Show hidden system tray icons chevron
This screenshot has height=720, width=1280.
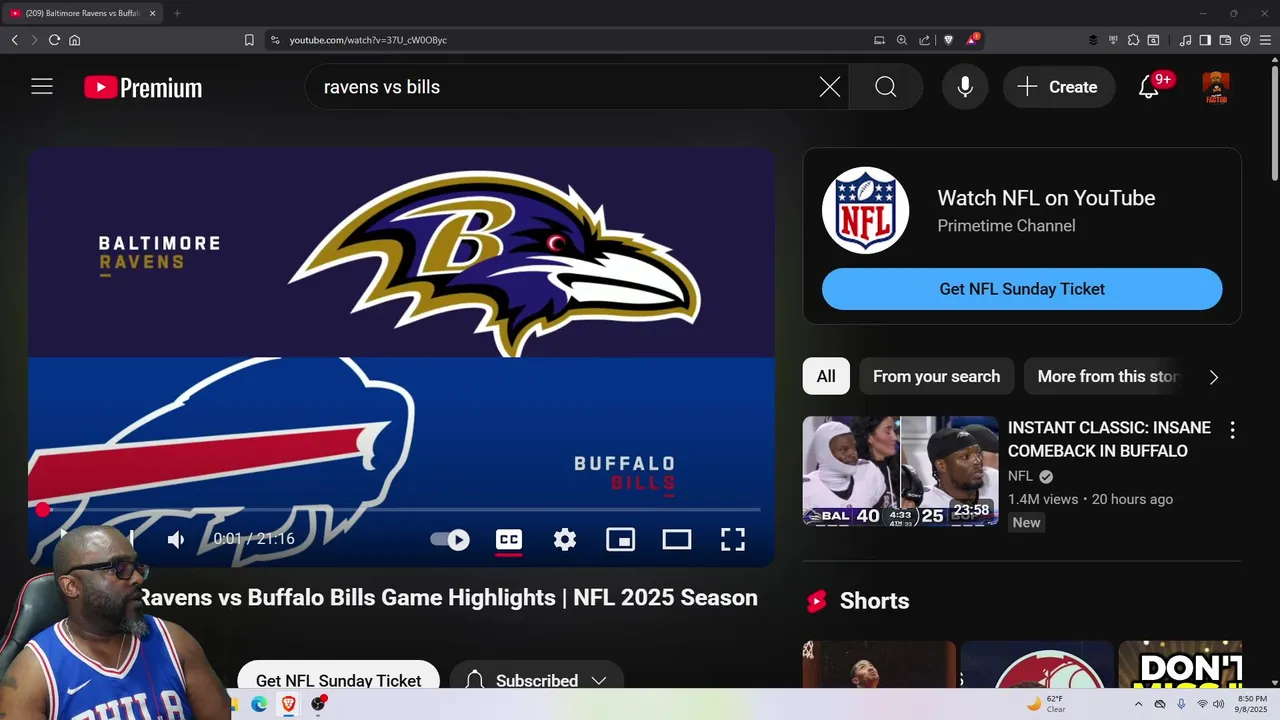click(x=1138, y=704)
